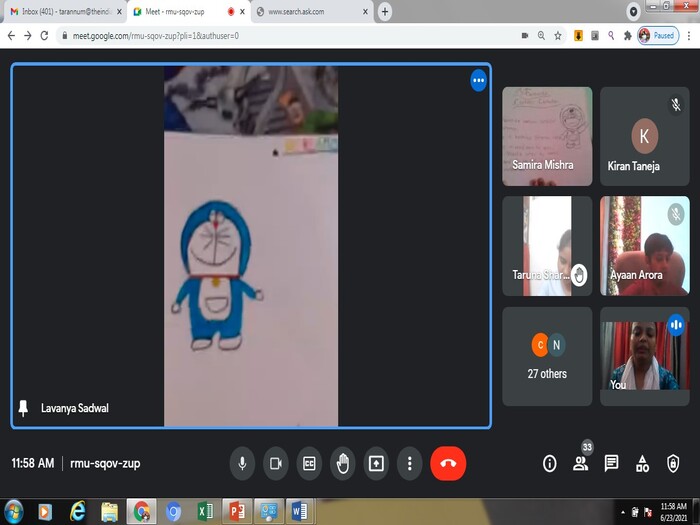This screenshot has width=700, height=525.
Task: Open Word from the taskbar
Action: [300, 512]
